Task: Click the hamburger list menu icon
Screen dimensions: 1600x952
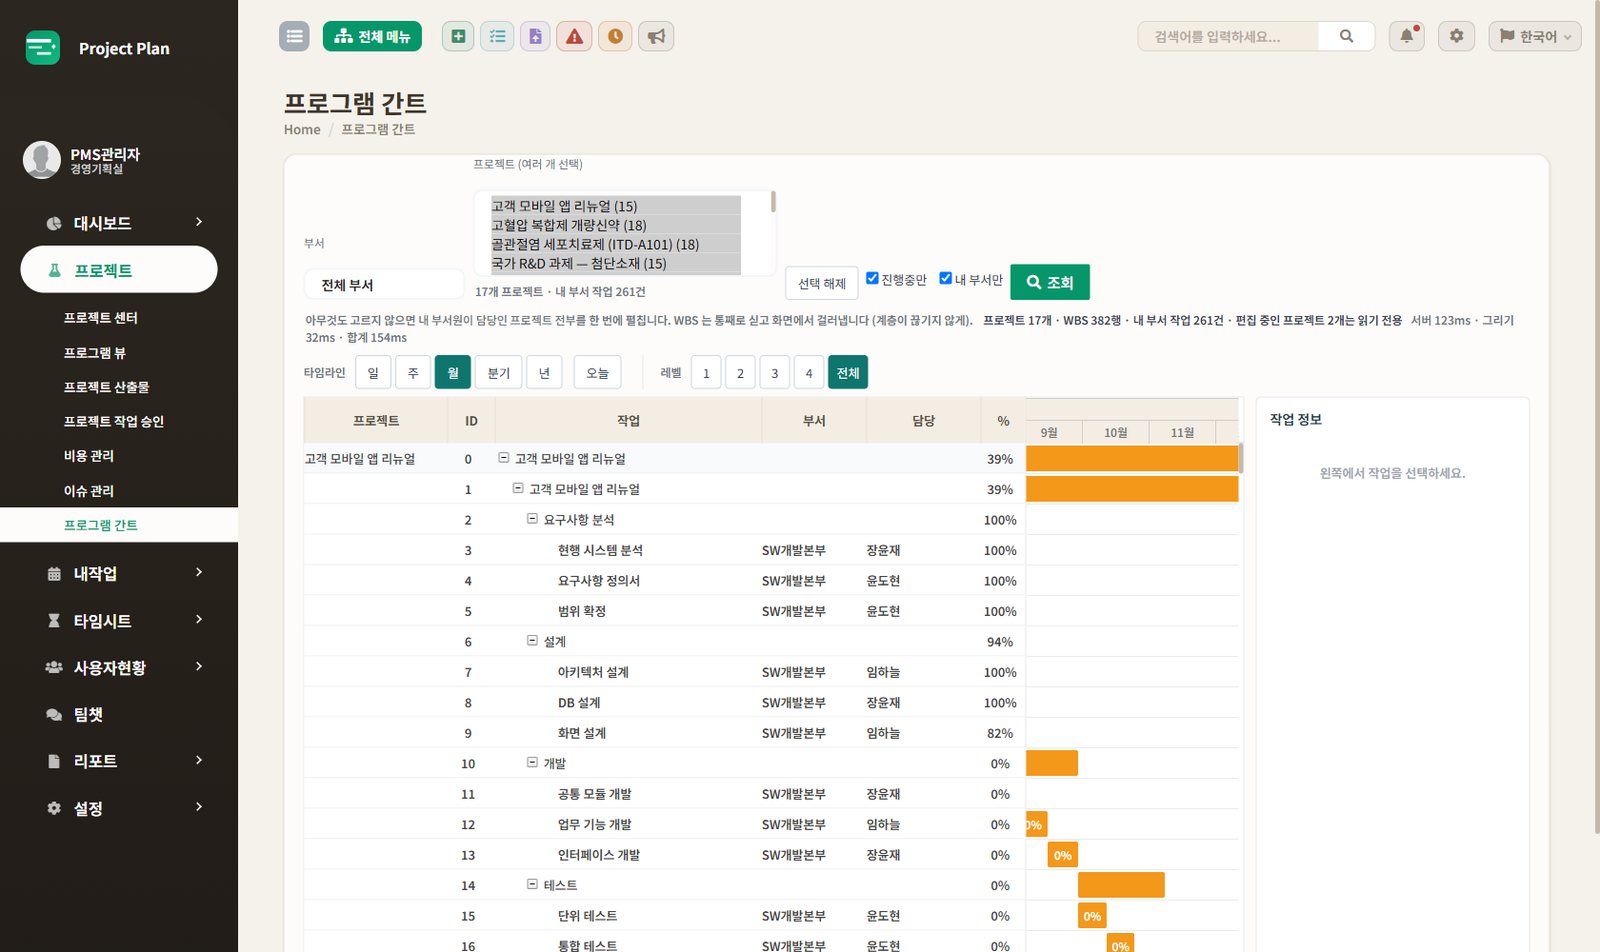Action: pos(294,36)
